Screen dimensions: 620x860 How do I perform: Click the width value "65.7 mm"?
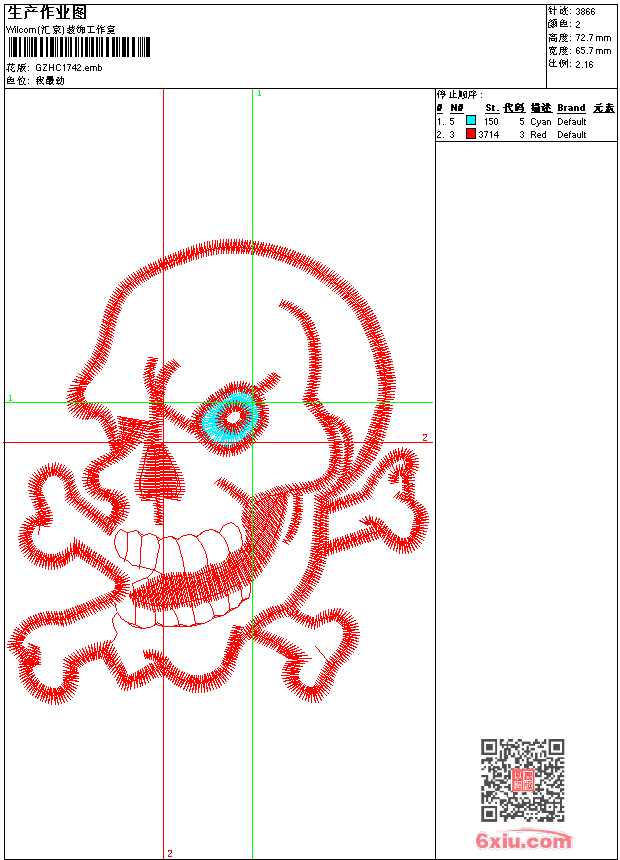(593, 51)
